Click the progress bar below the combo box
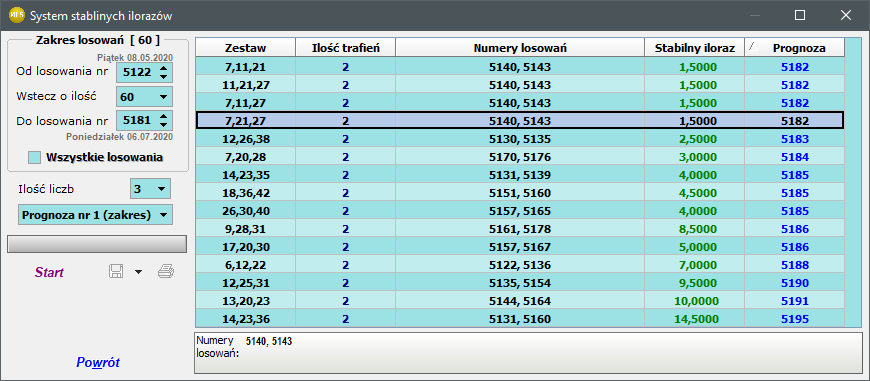This screenshot has width=870, height=381. (97, 243)
